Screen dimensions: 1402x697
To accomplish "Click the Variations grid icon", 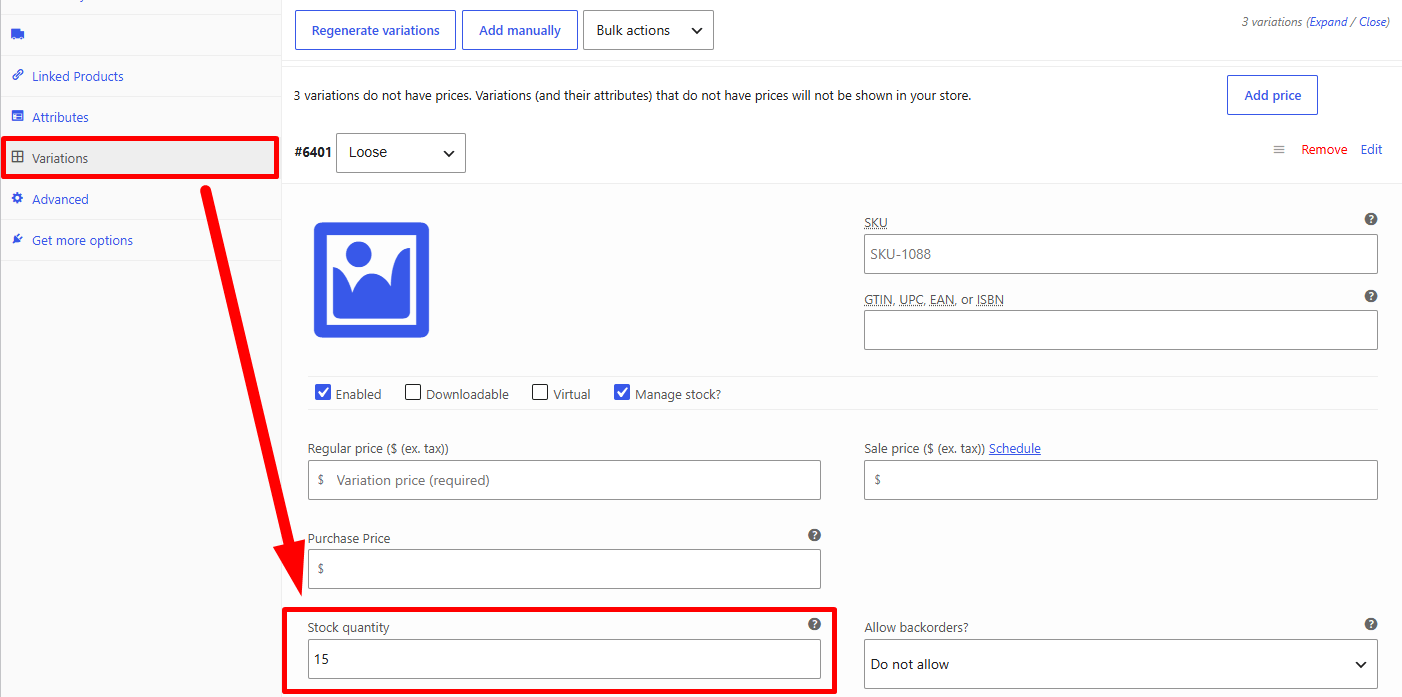I will click(x=17, y=157).
